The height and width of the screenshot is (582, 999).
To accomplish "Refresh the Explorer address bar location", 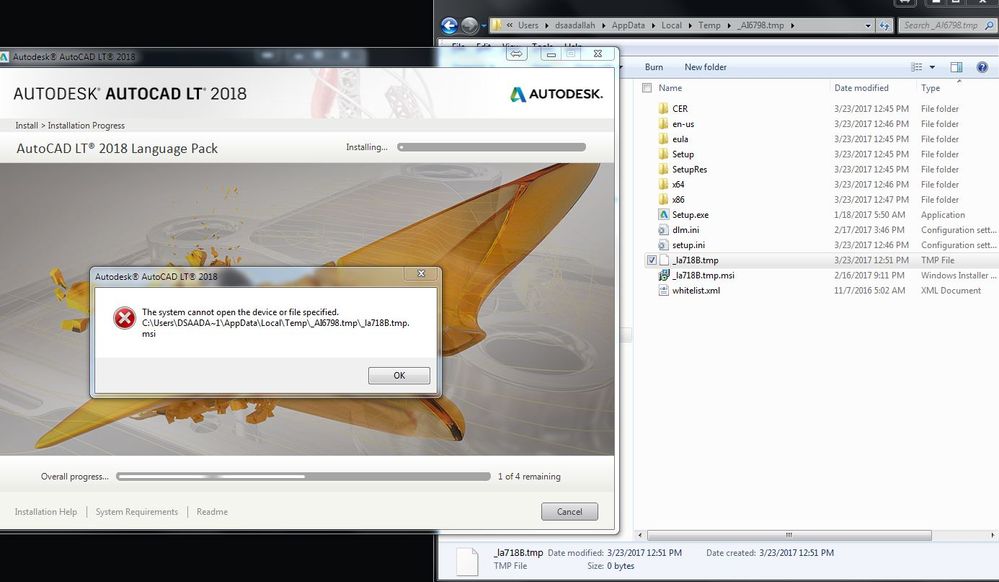I will coord(884,25).
